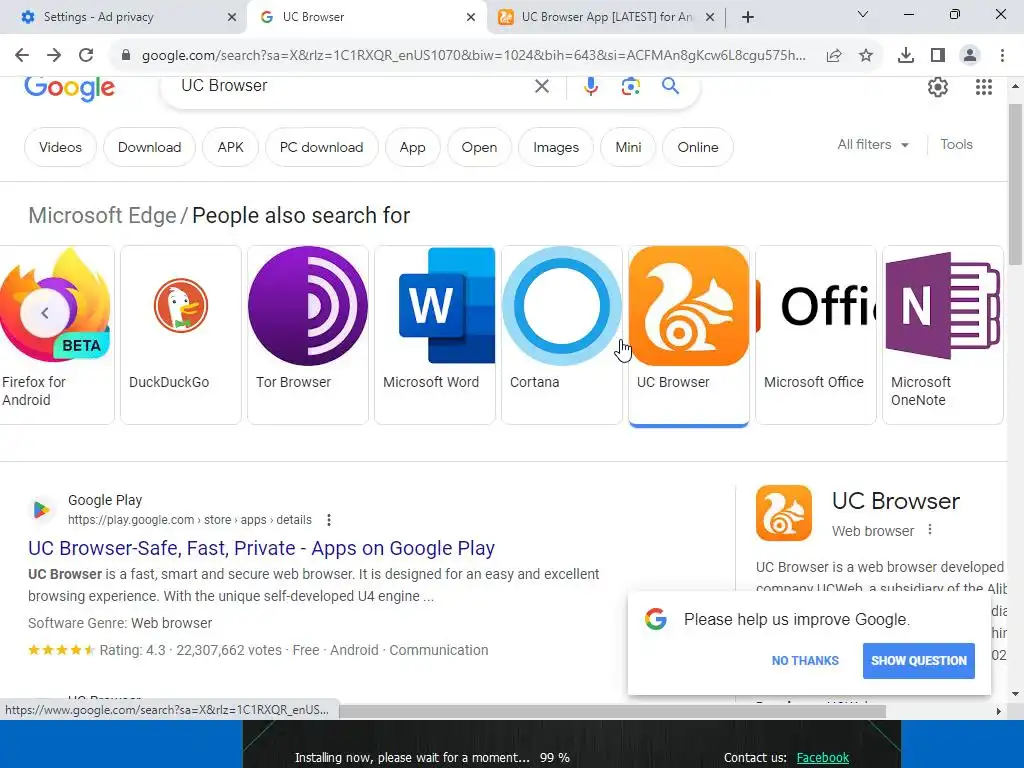Open Chrome three-dot menu
The width and height of the screenshot is (1024, 768).
click(x=1002, y=56)
